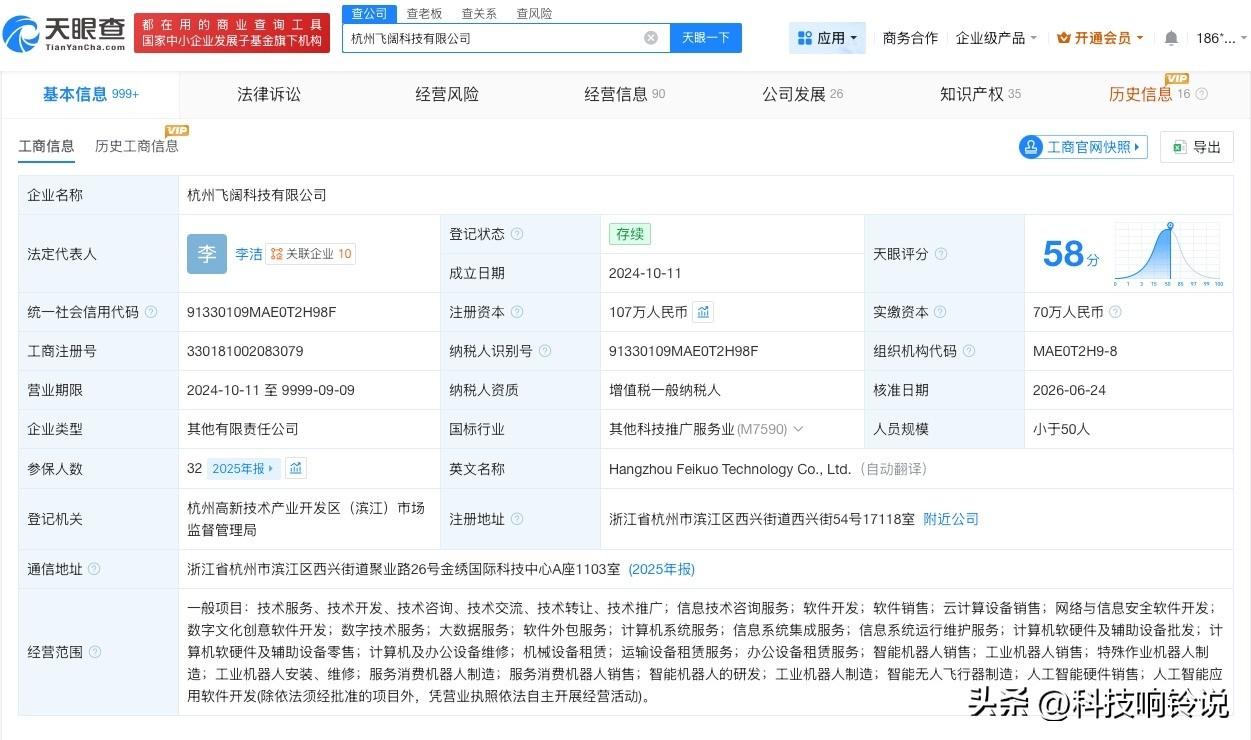This screenshot has height=740, width=1251.
Task: Open the 应用 dropdown menu
Action: pos(828,38)
